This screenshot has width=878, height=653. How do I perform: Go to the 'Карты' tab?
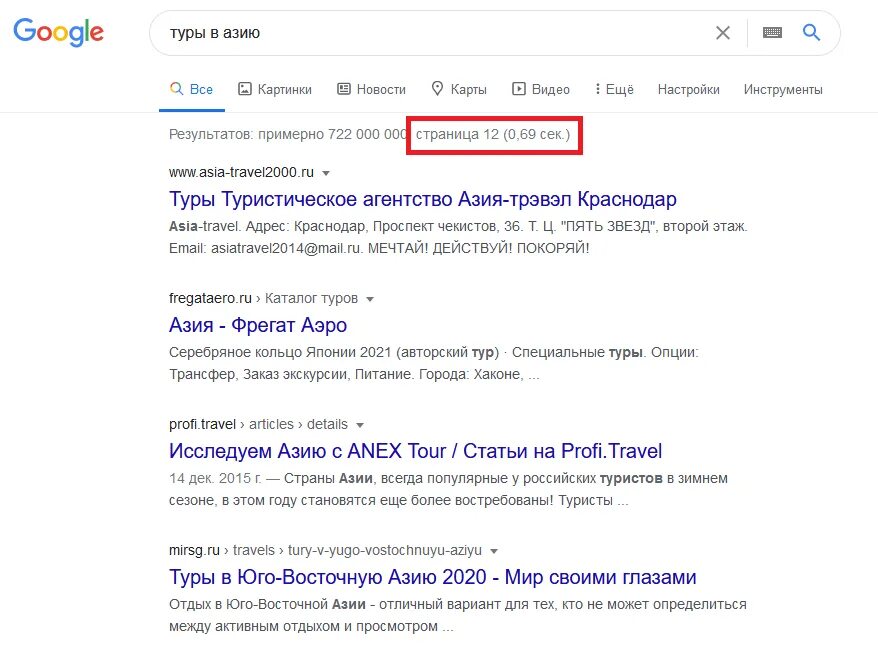point(459,90)
